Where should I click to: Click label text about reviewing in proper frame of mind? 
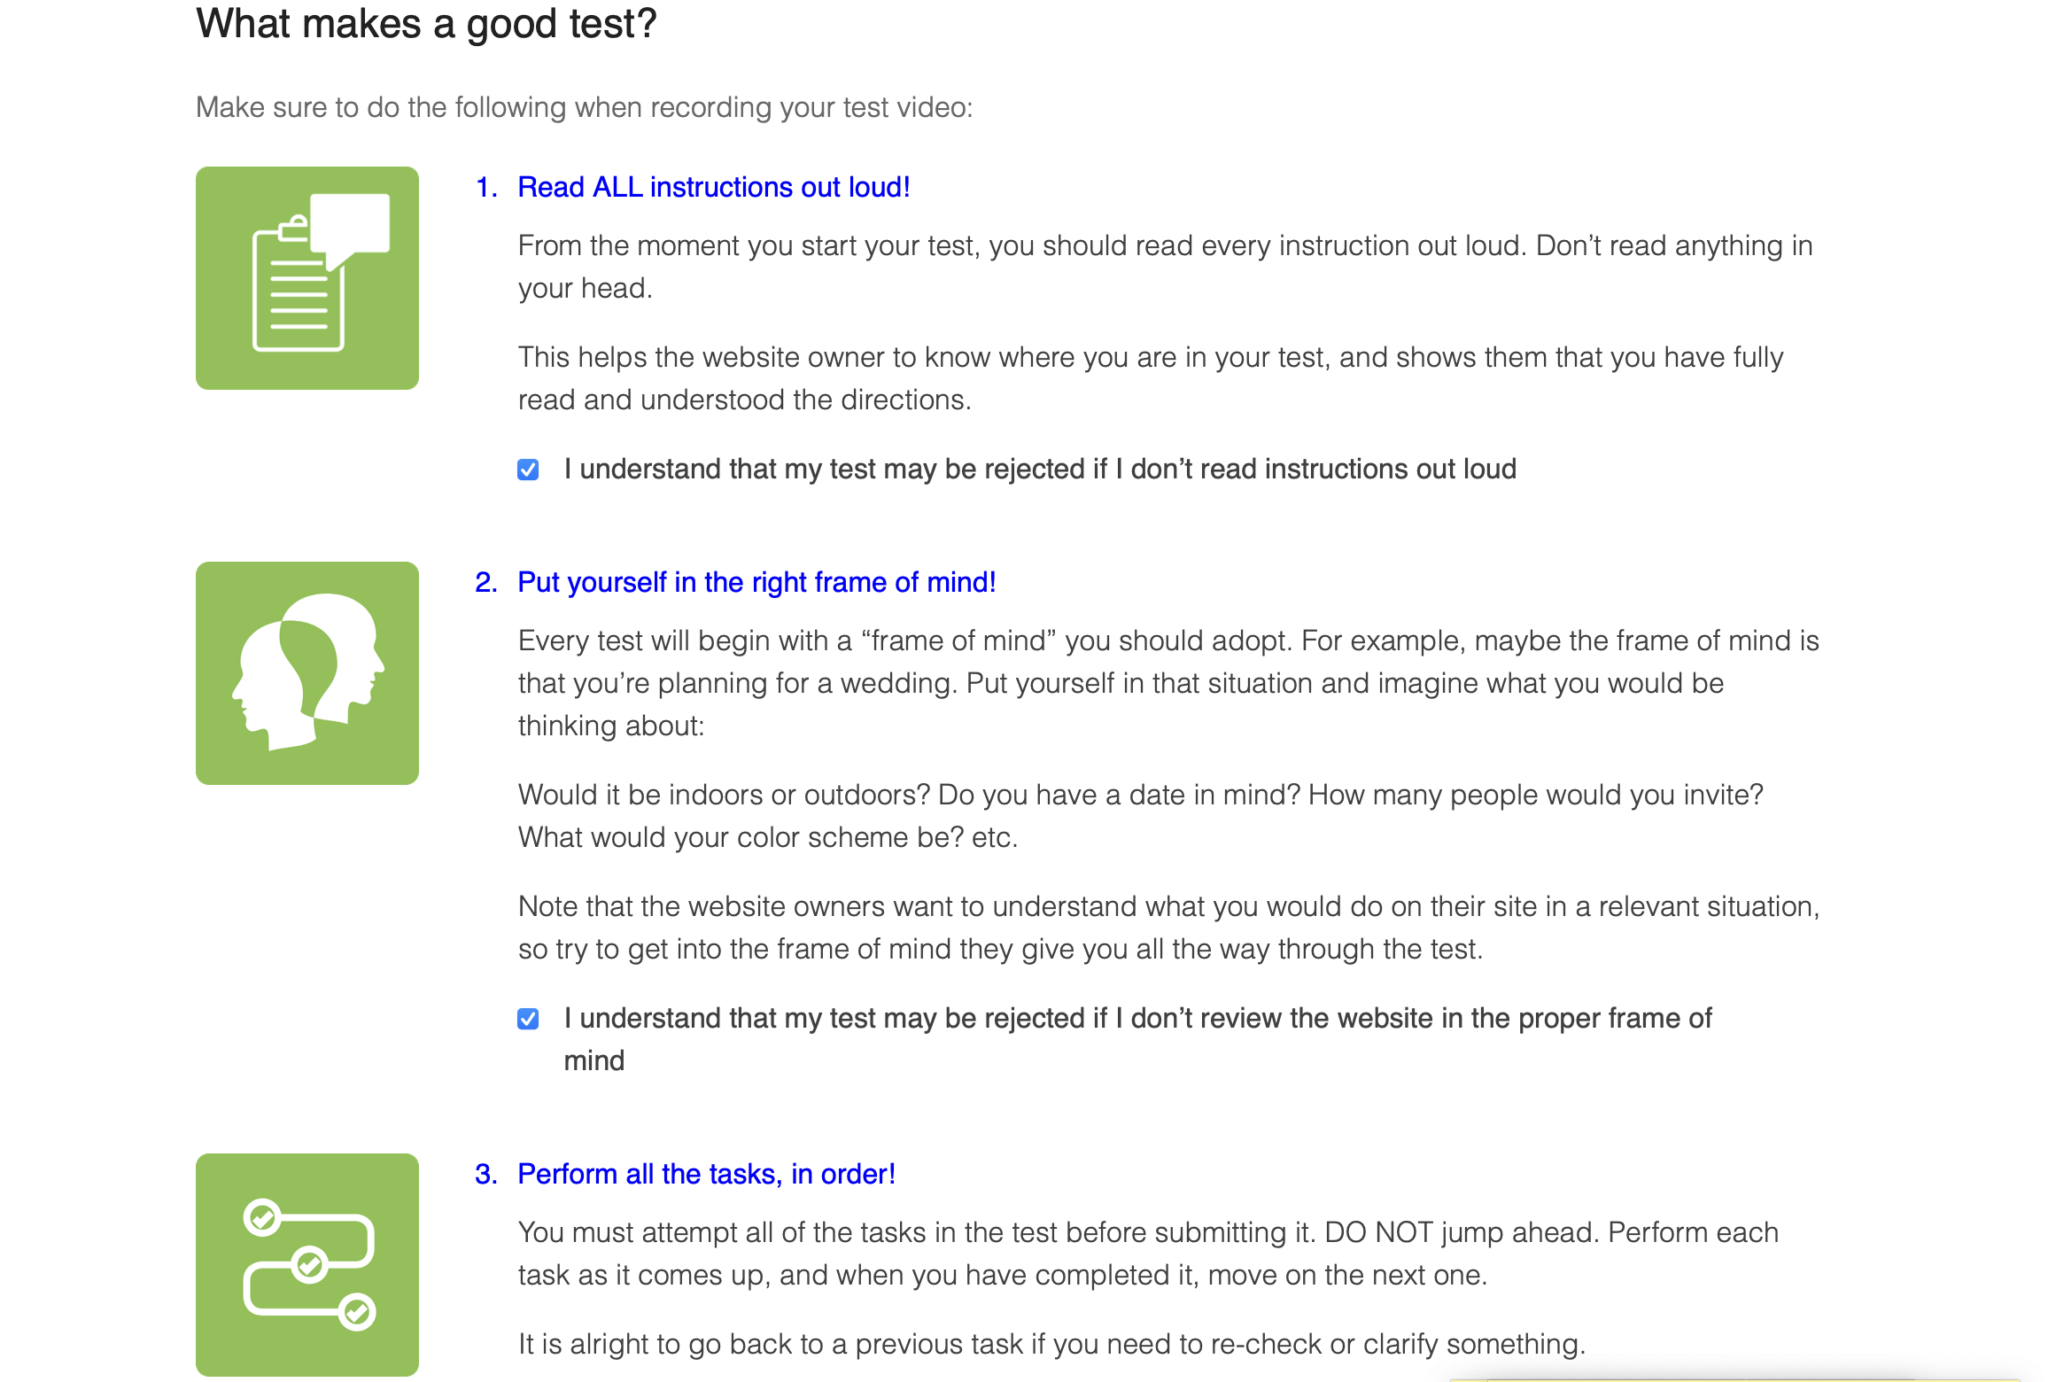1138,1039
